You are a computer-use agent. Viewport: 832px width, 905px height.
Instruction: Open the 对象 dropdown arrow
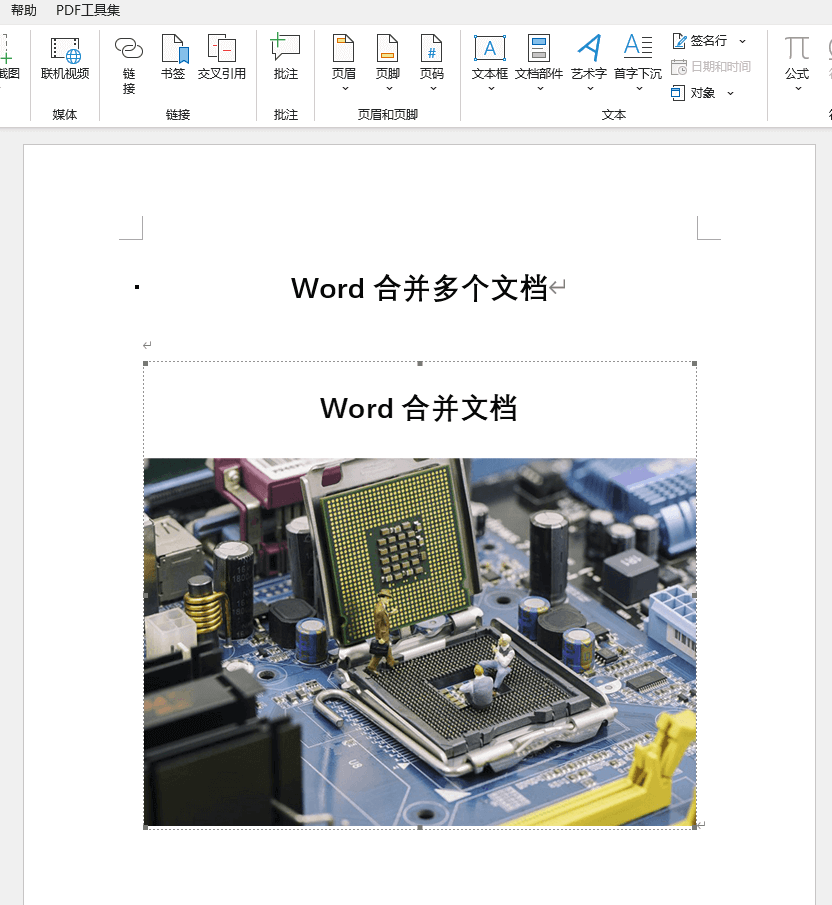(730, 93)
